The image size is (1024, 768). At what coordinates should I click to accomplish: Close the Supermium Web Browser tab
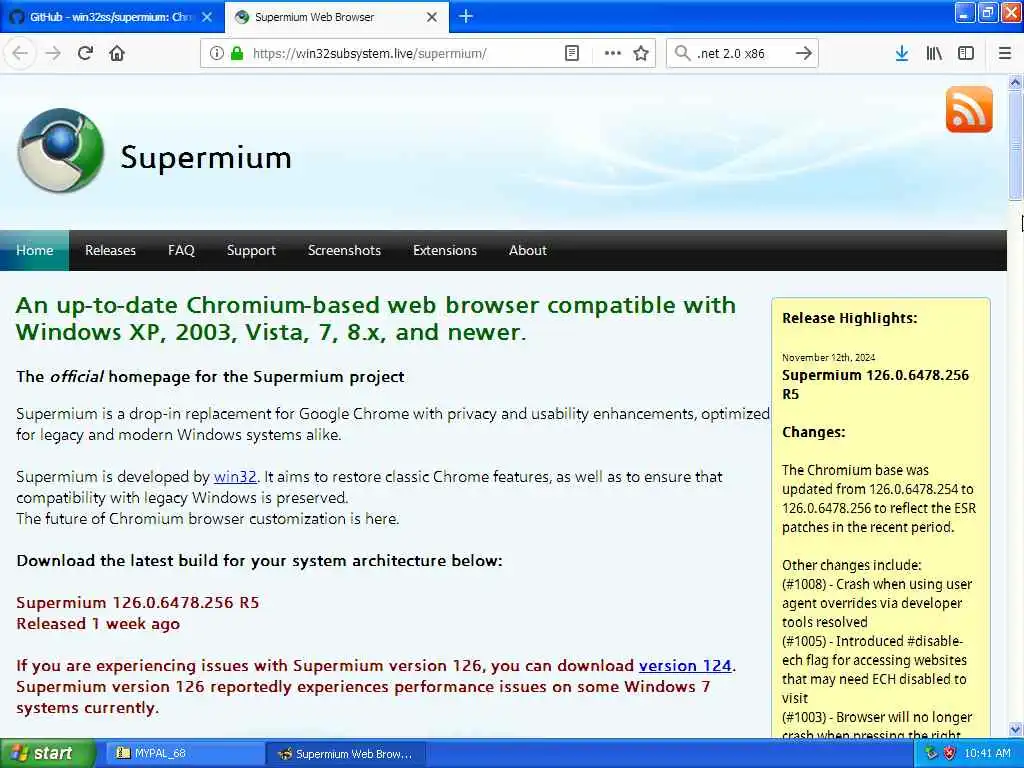pyautogui.click(x=432, y=17)
